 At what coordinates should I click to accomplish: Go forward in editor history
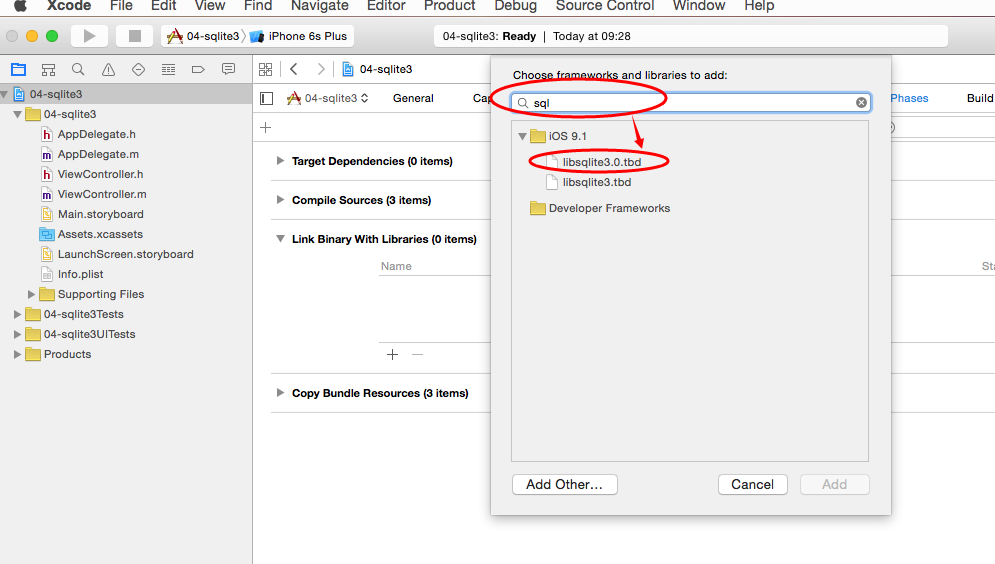point(321,69)
